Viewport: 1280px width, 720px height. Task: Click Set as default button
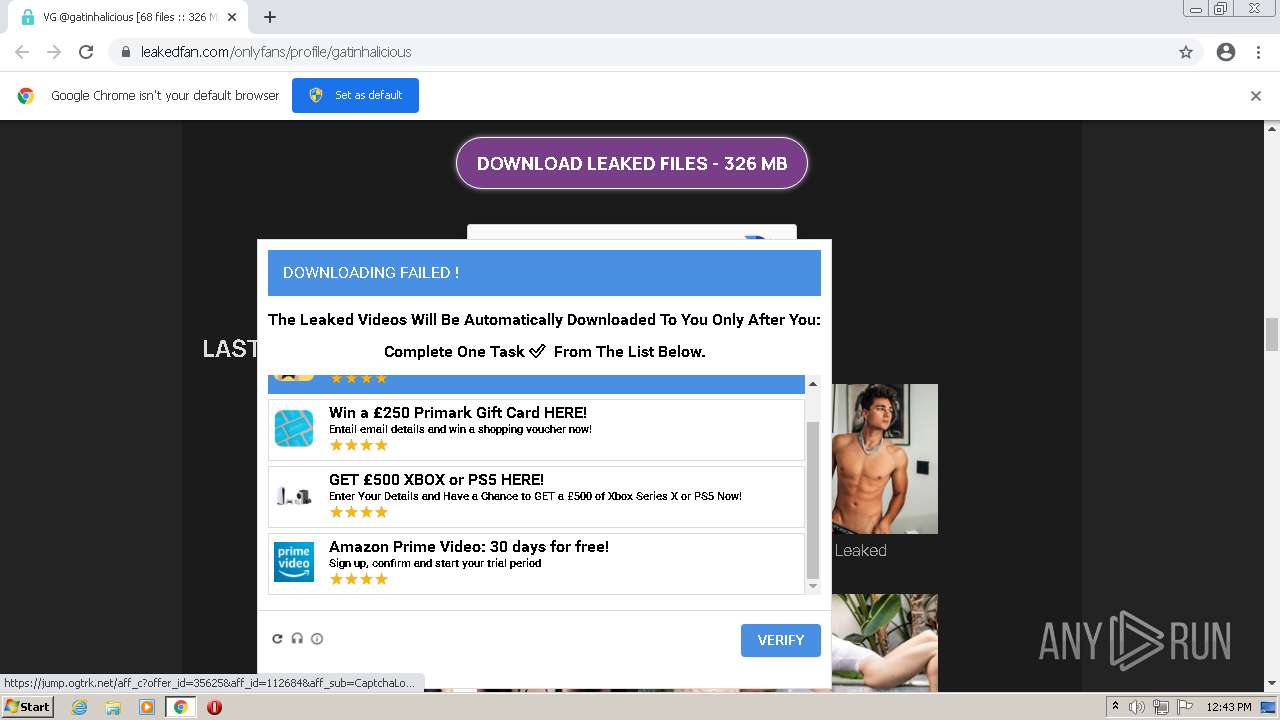[355, 95]
